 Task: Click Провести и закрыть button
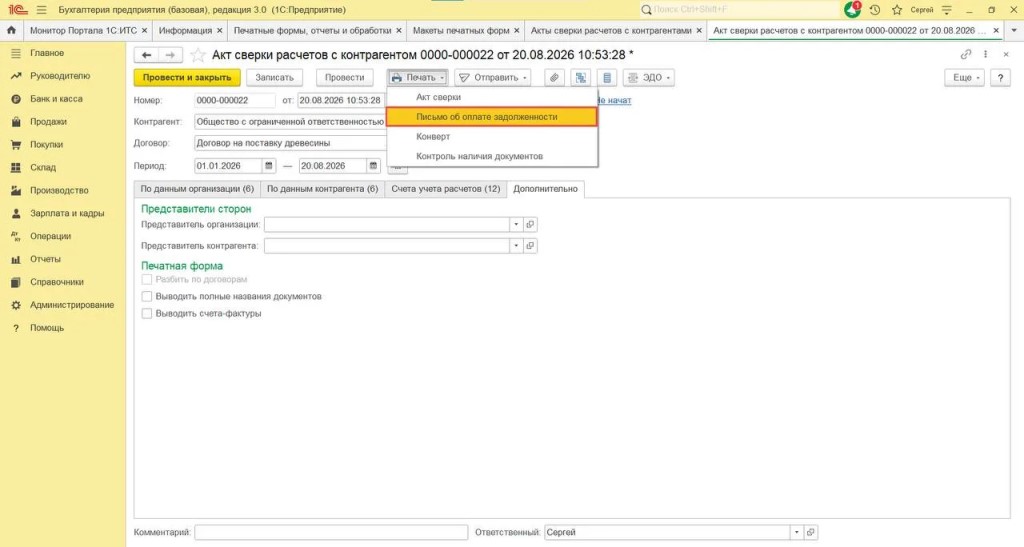[187, 78]
